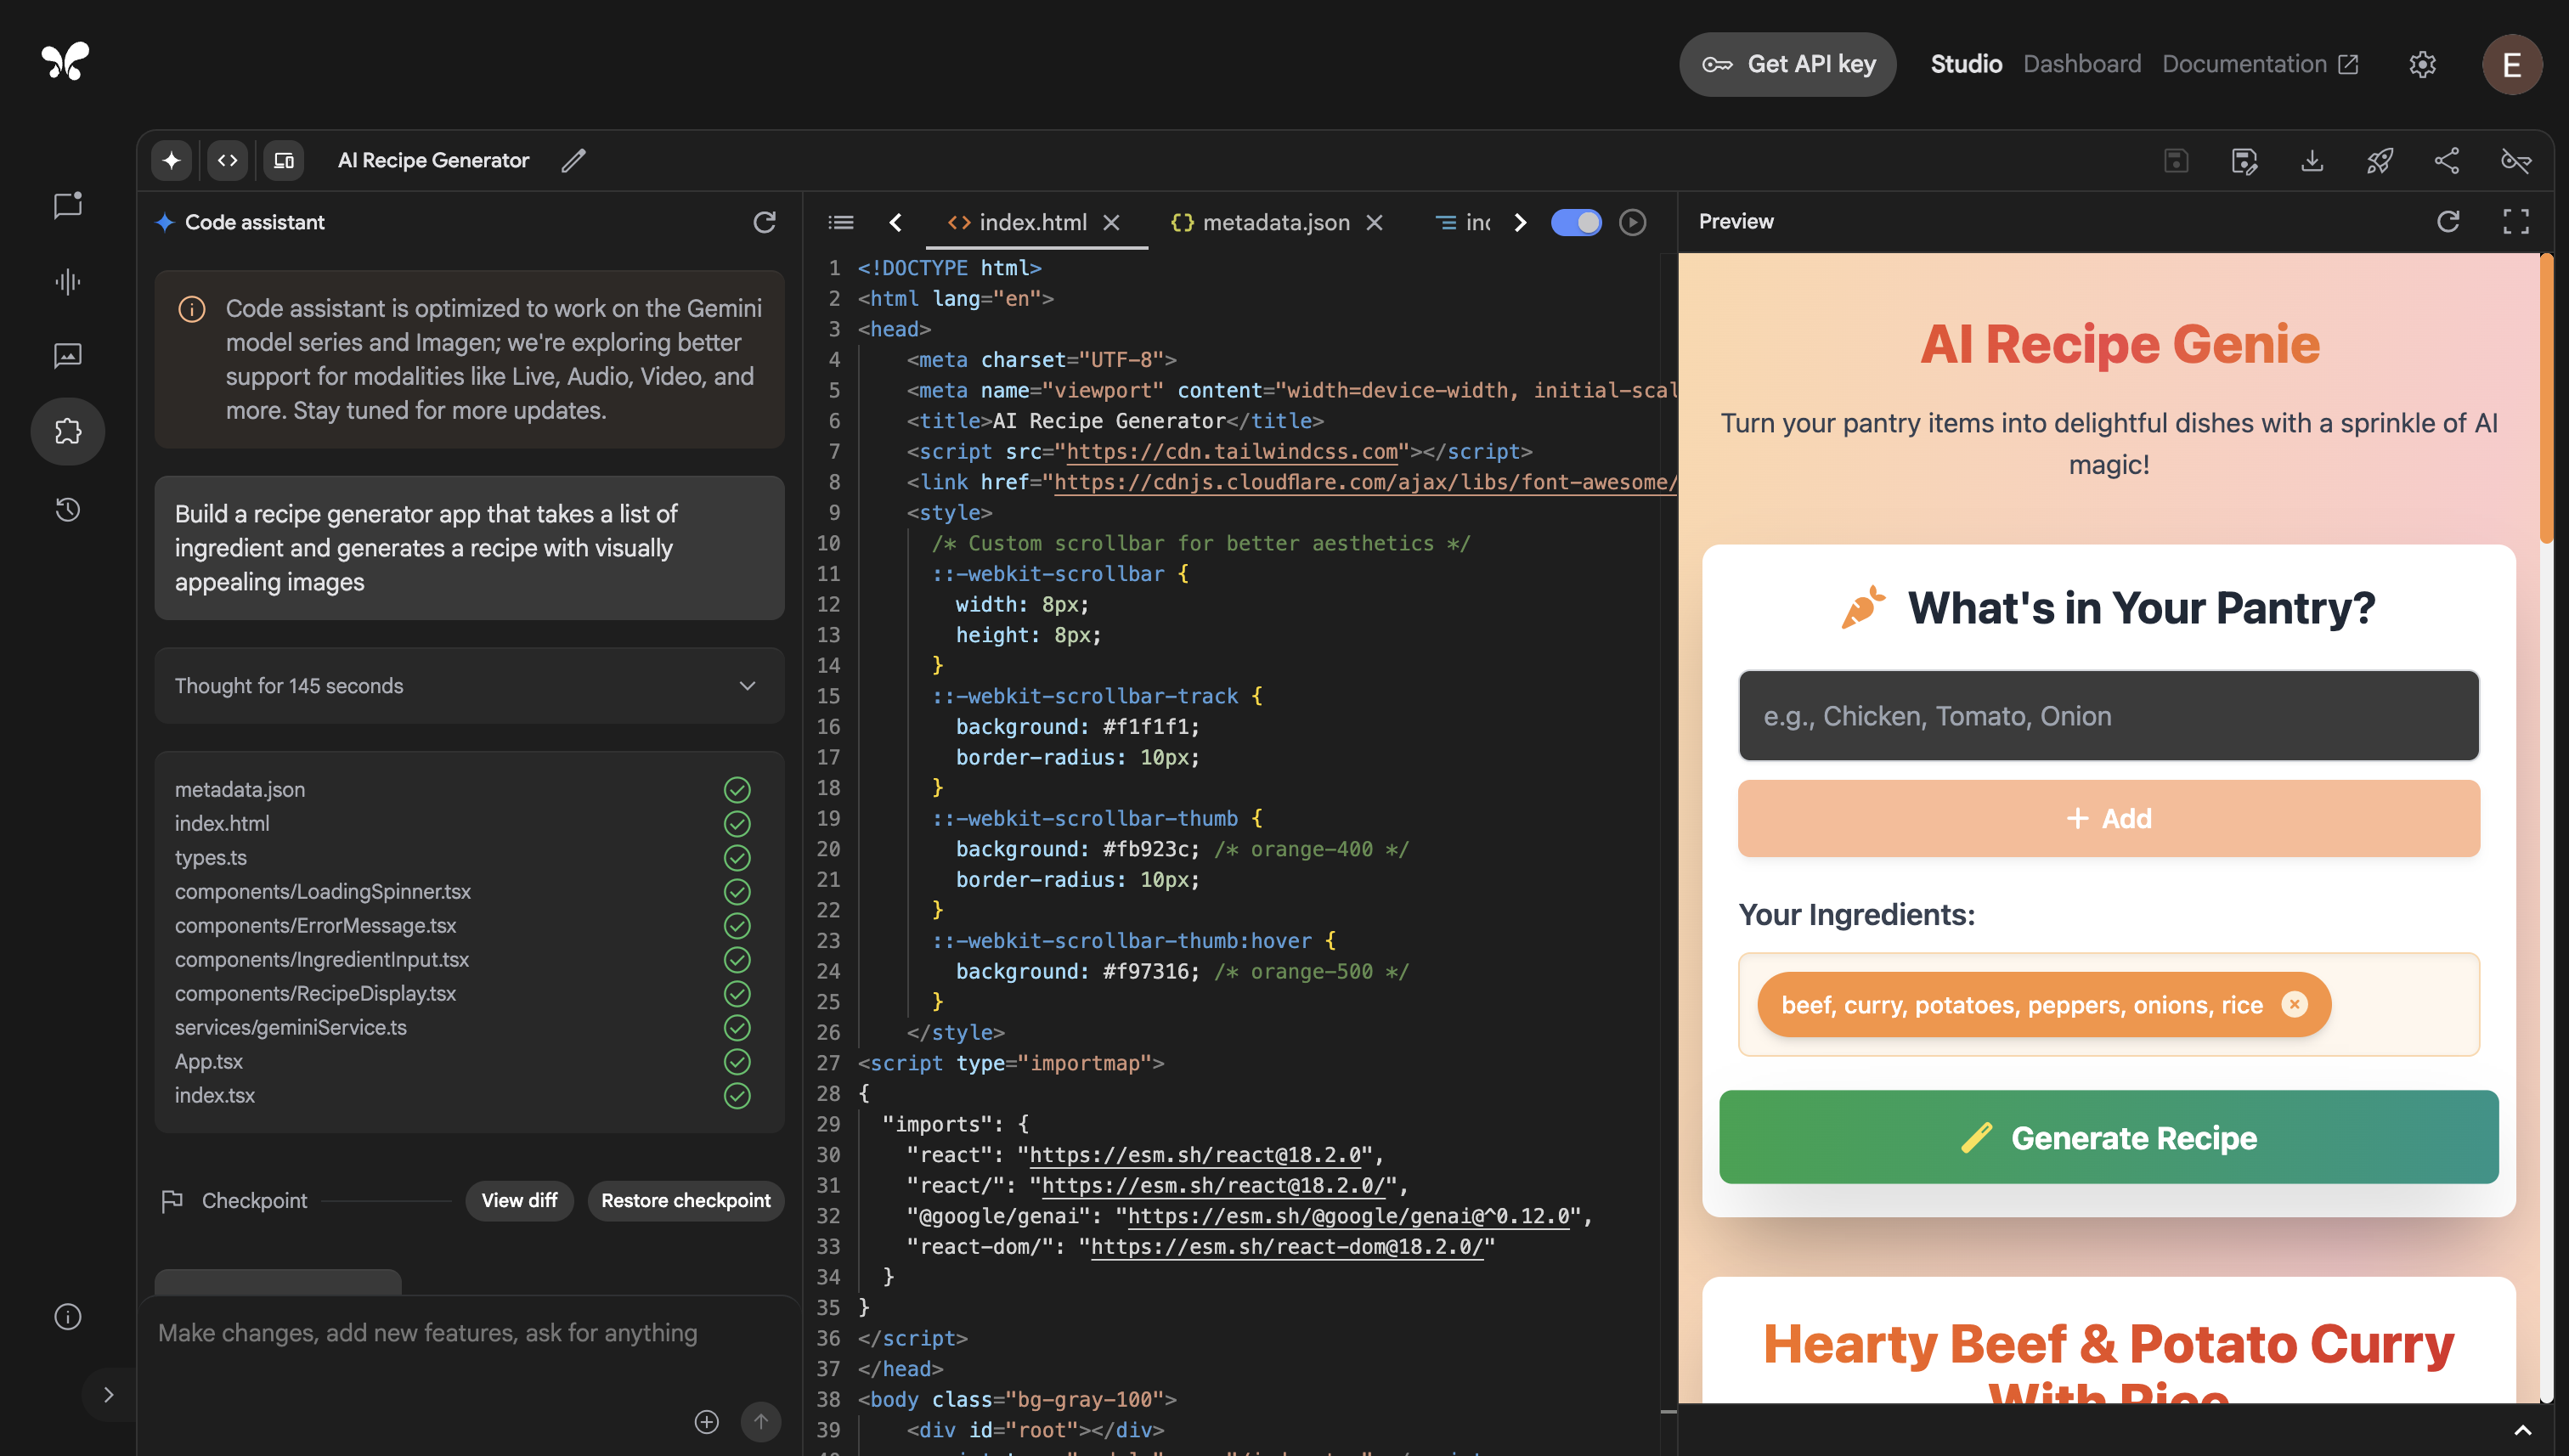
Task: Open the History icon in left sidebar
Action: tap(68, 509)
